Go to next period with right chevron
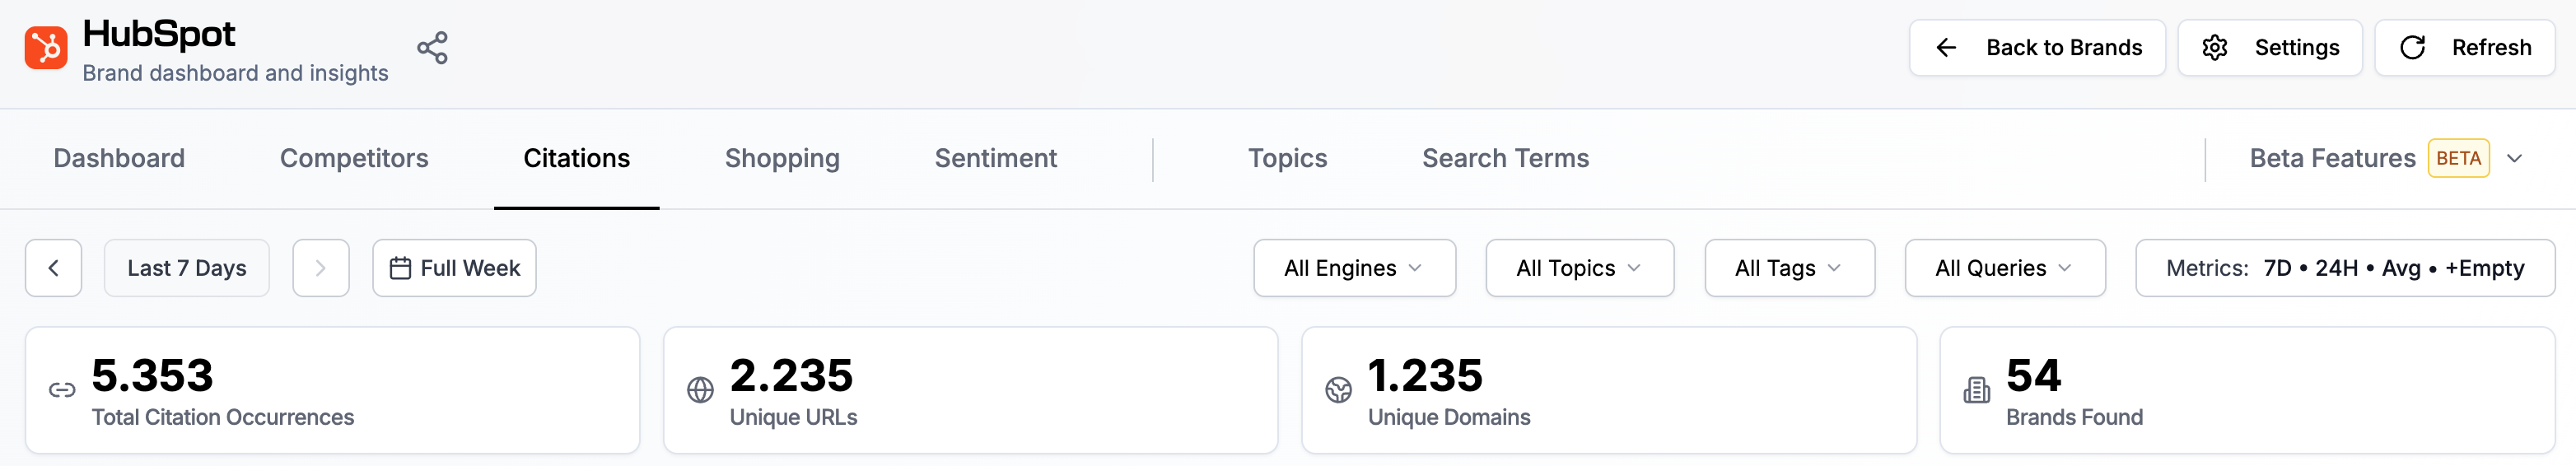This screenshot has width=2576, height=466. (x=321, y=268)
